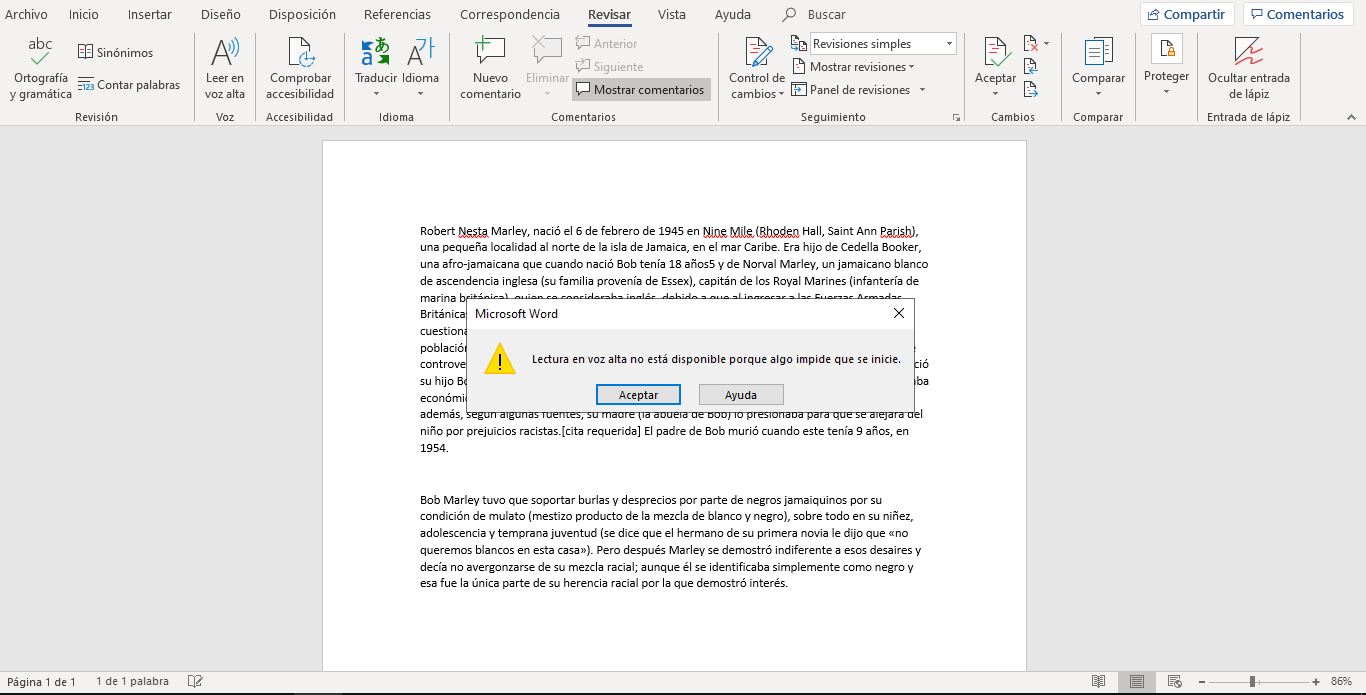Switch to Read Mode view icon

[x=1098, y=681]
